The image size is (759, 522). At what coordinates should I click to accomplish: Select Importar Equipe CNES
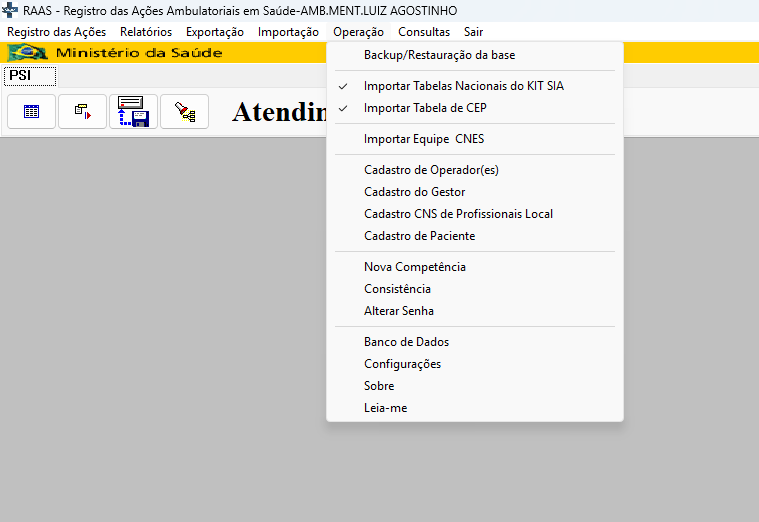tap(475, 139)
